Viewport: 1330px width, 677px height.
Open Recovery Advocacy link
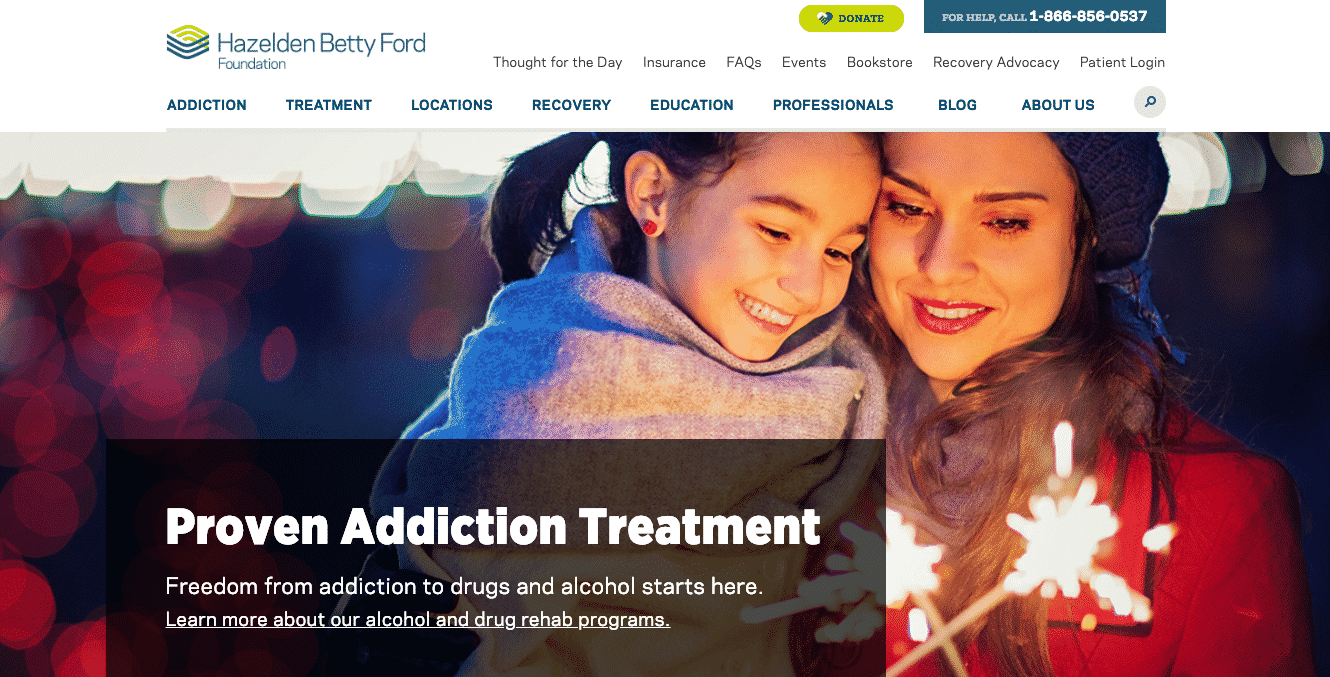pos(996,62)
